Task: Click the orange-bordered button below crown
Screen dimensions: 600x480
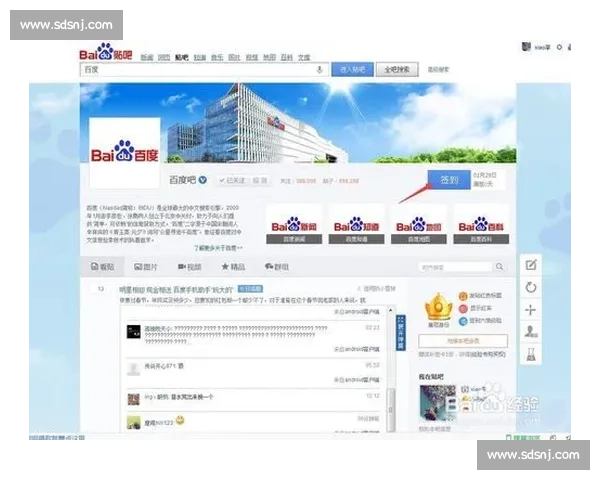Action: pos(463,341)
